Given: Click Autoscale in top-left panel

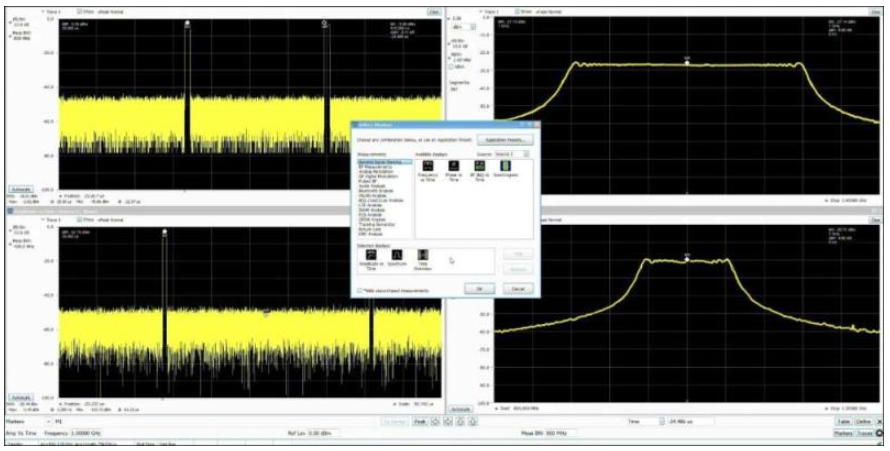Looking at the screenshot, I should point(20,189).
